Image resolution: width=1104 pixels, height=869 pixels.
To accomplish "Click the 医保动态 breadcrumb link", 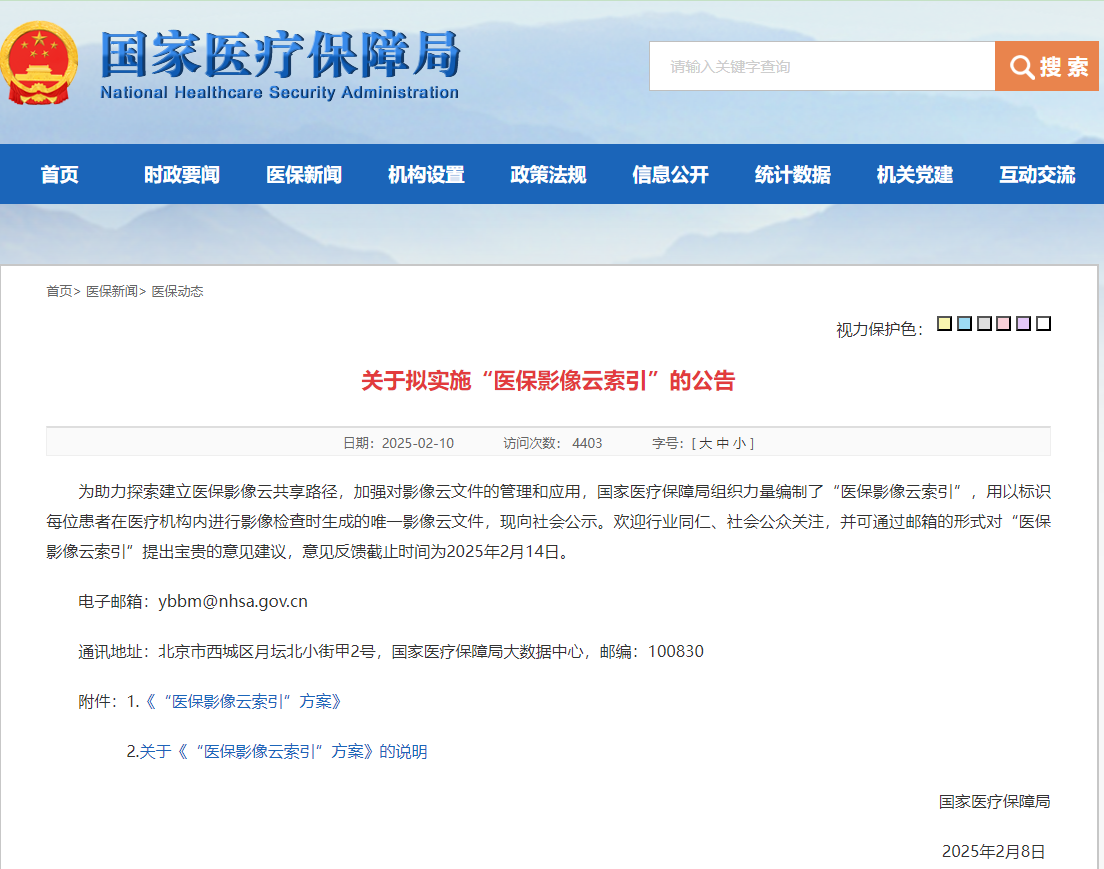I will coord(177,292).
